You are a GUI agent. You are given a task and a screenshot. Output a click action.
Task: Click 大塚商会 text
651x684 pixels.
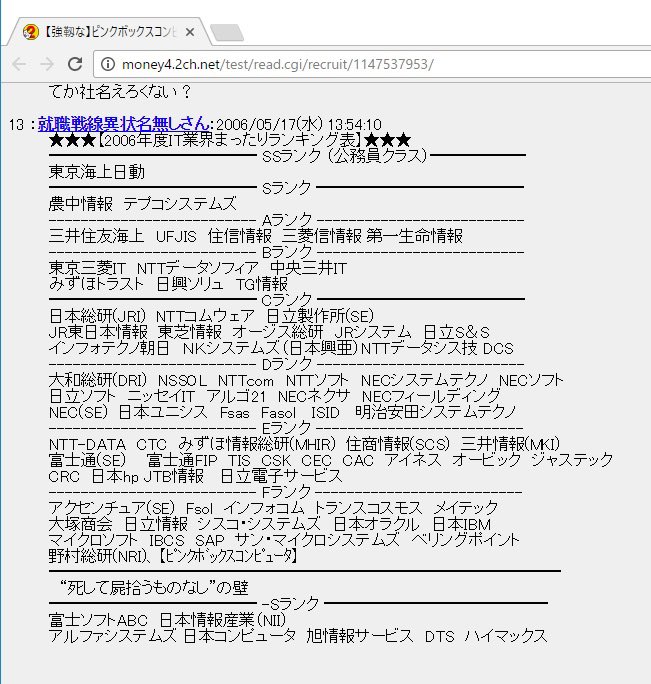[x=81, y=524]
